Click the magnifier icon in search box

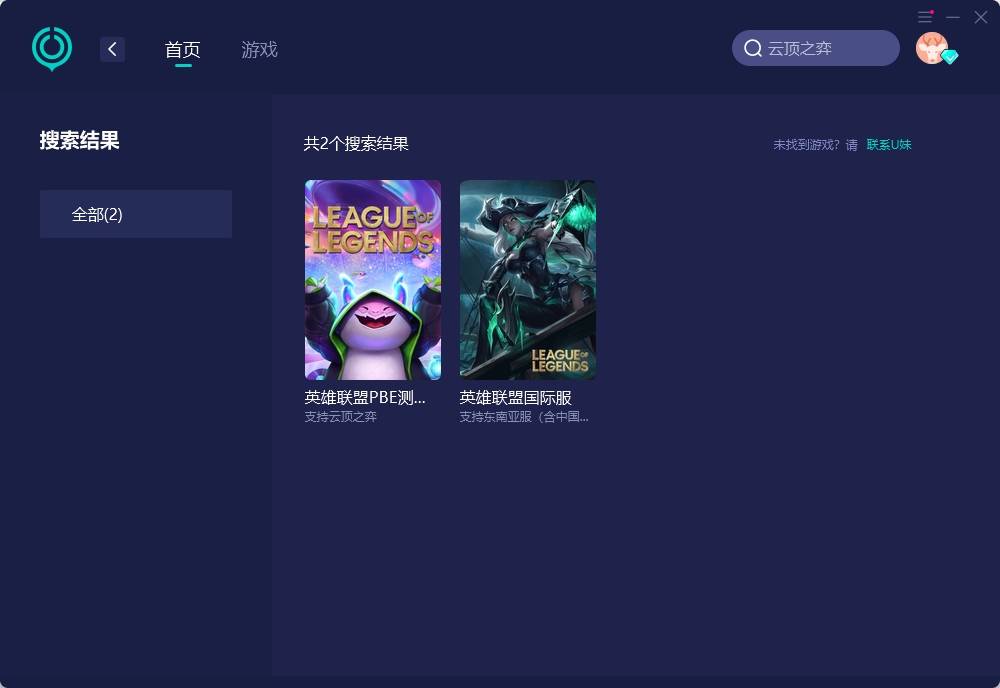(x=753, y=48)
